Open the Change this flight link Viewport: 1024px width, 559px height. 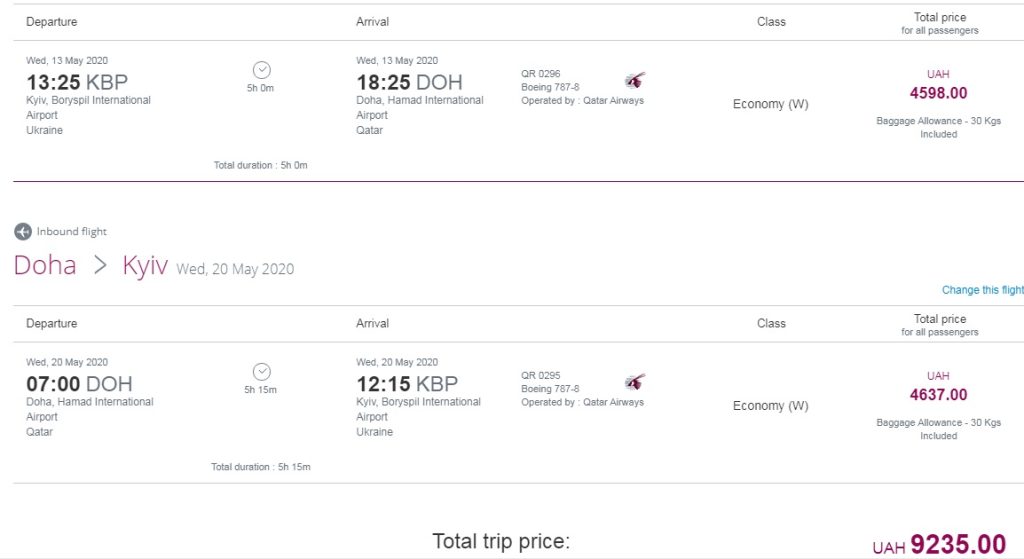click(982, 290)
